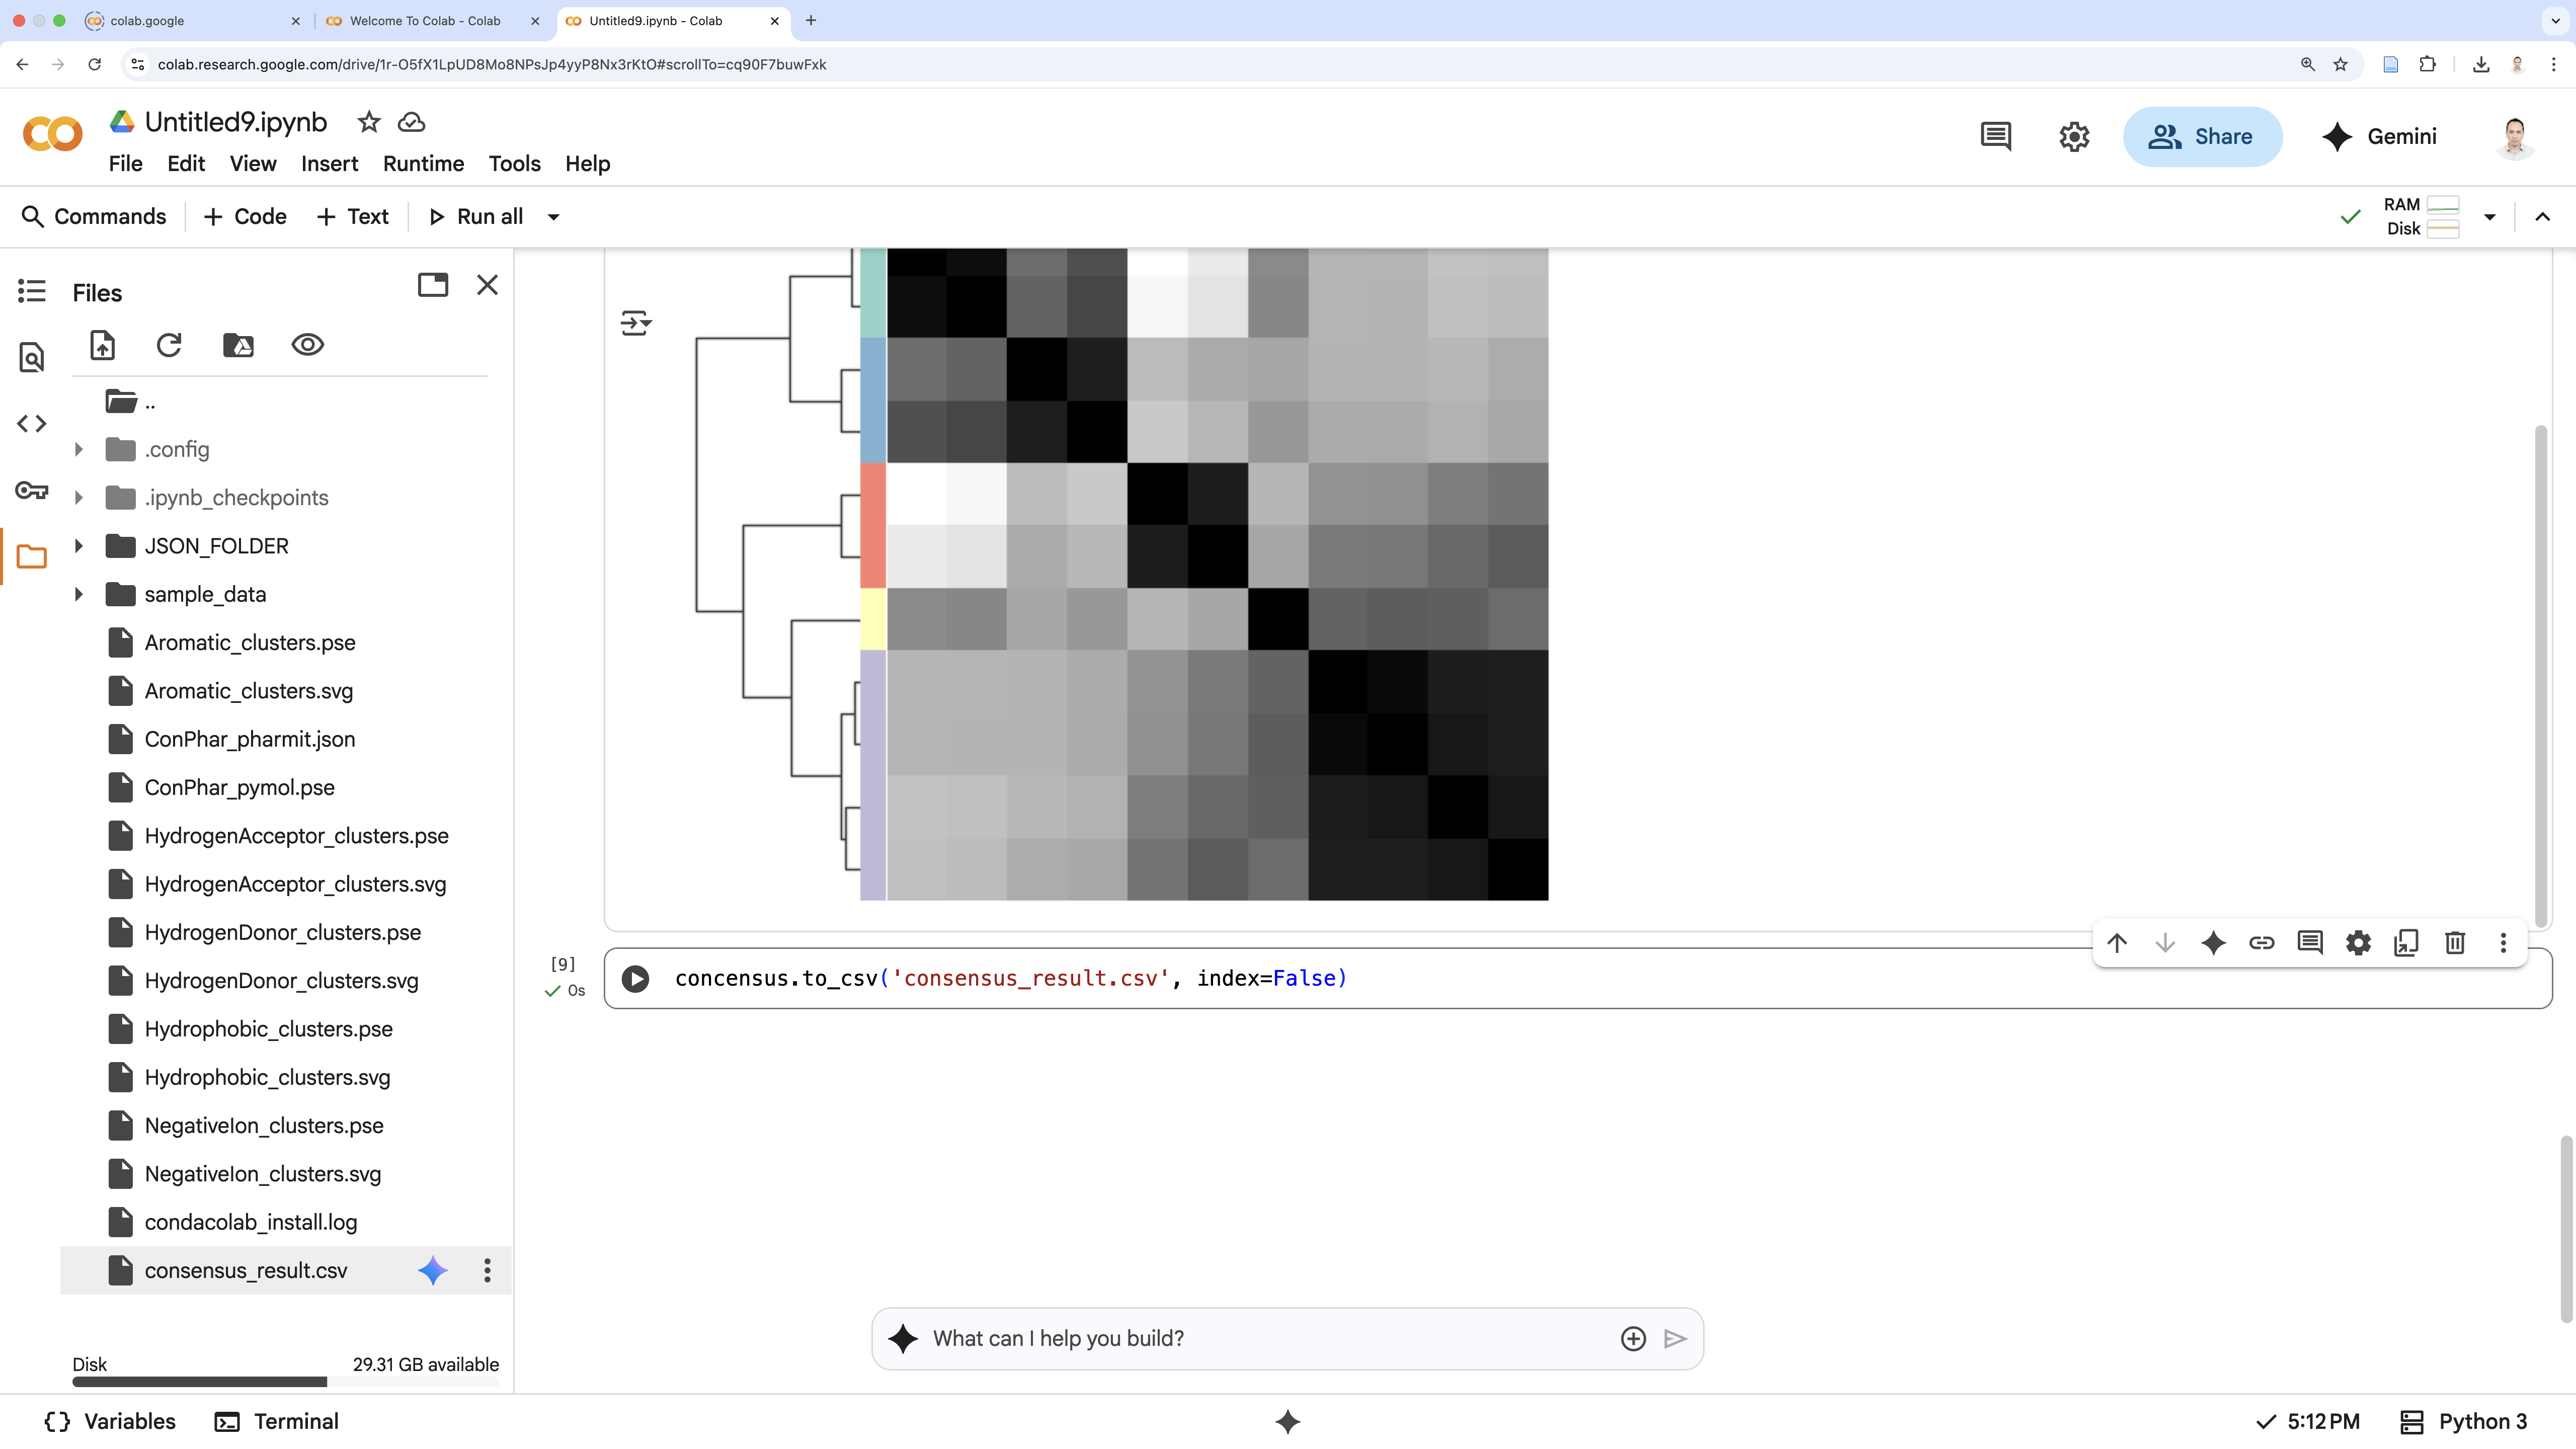
Task: Click the Share button
Action: point(2202,136)
